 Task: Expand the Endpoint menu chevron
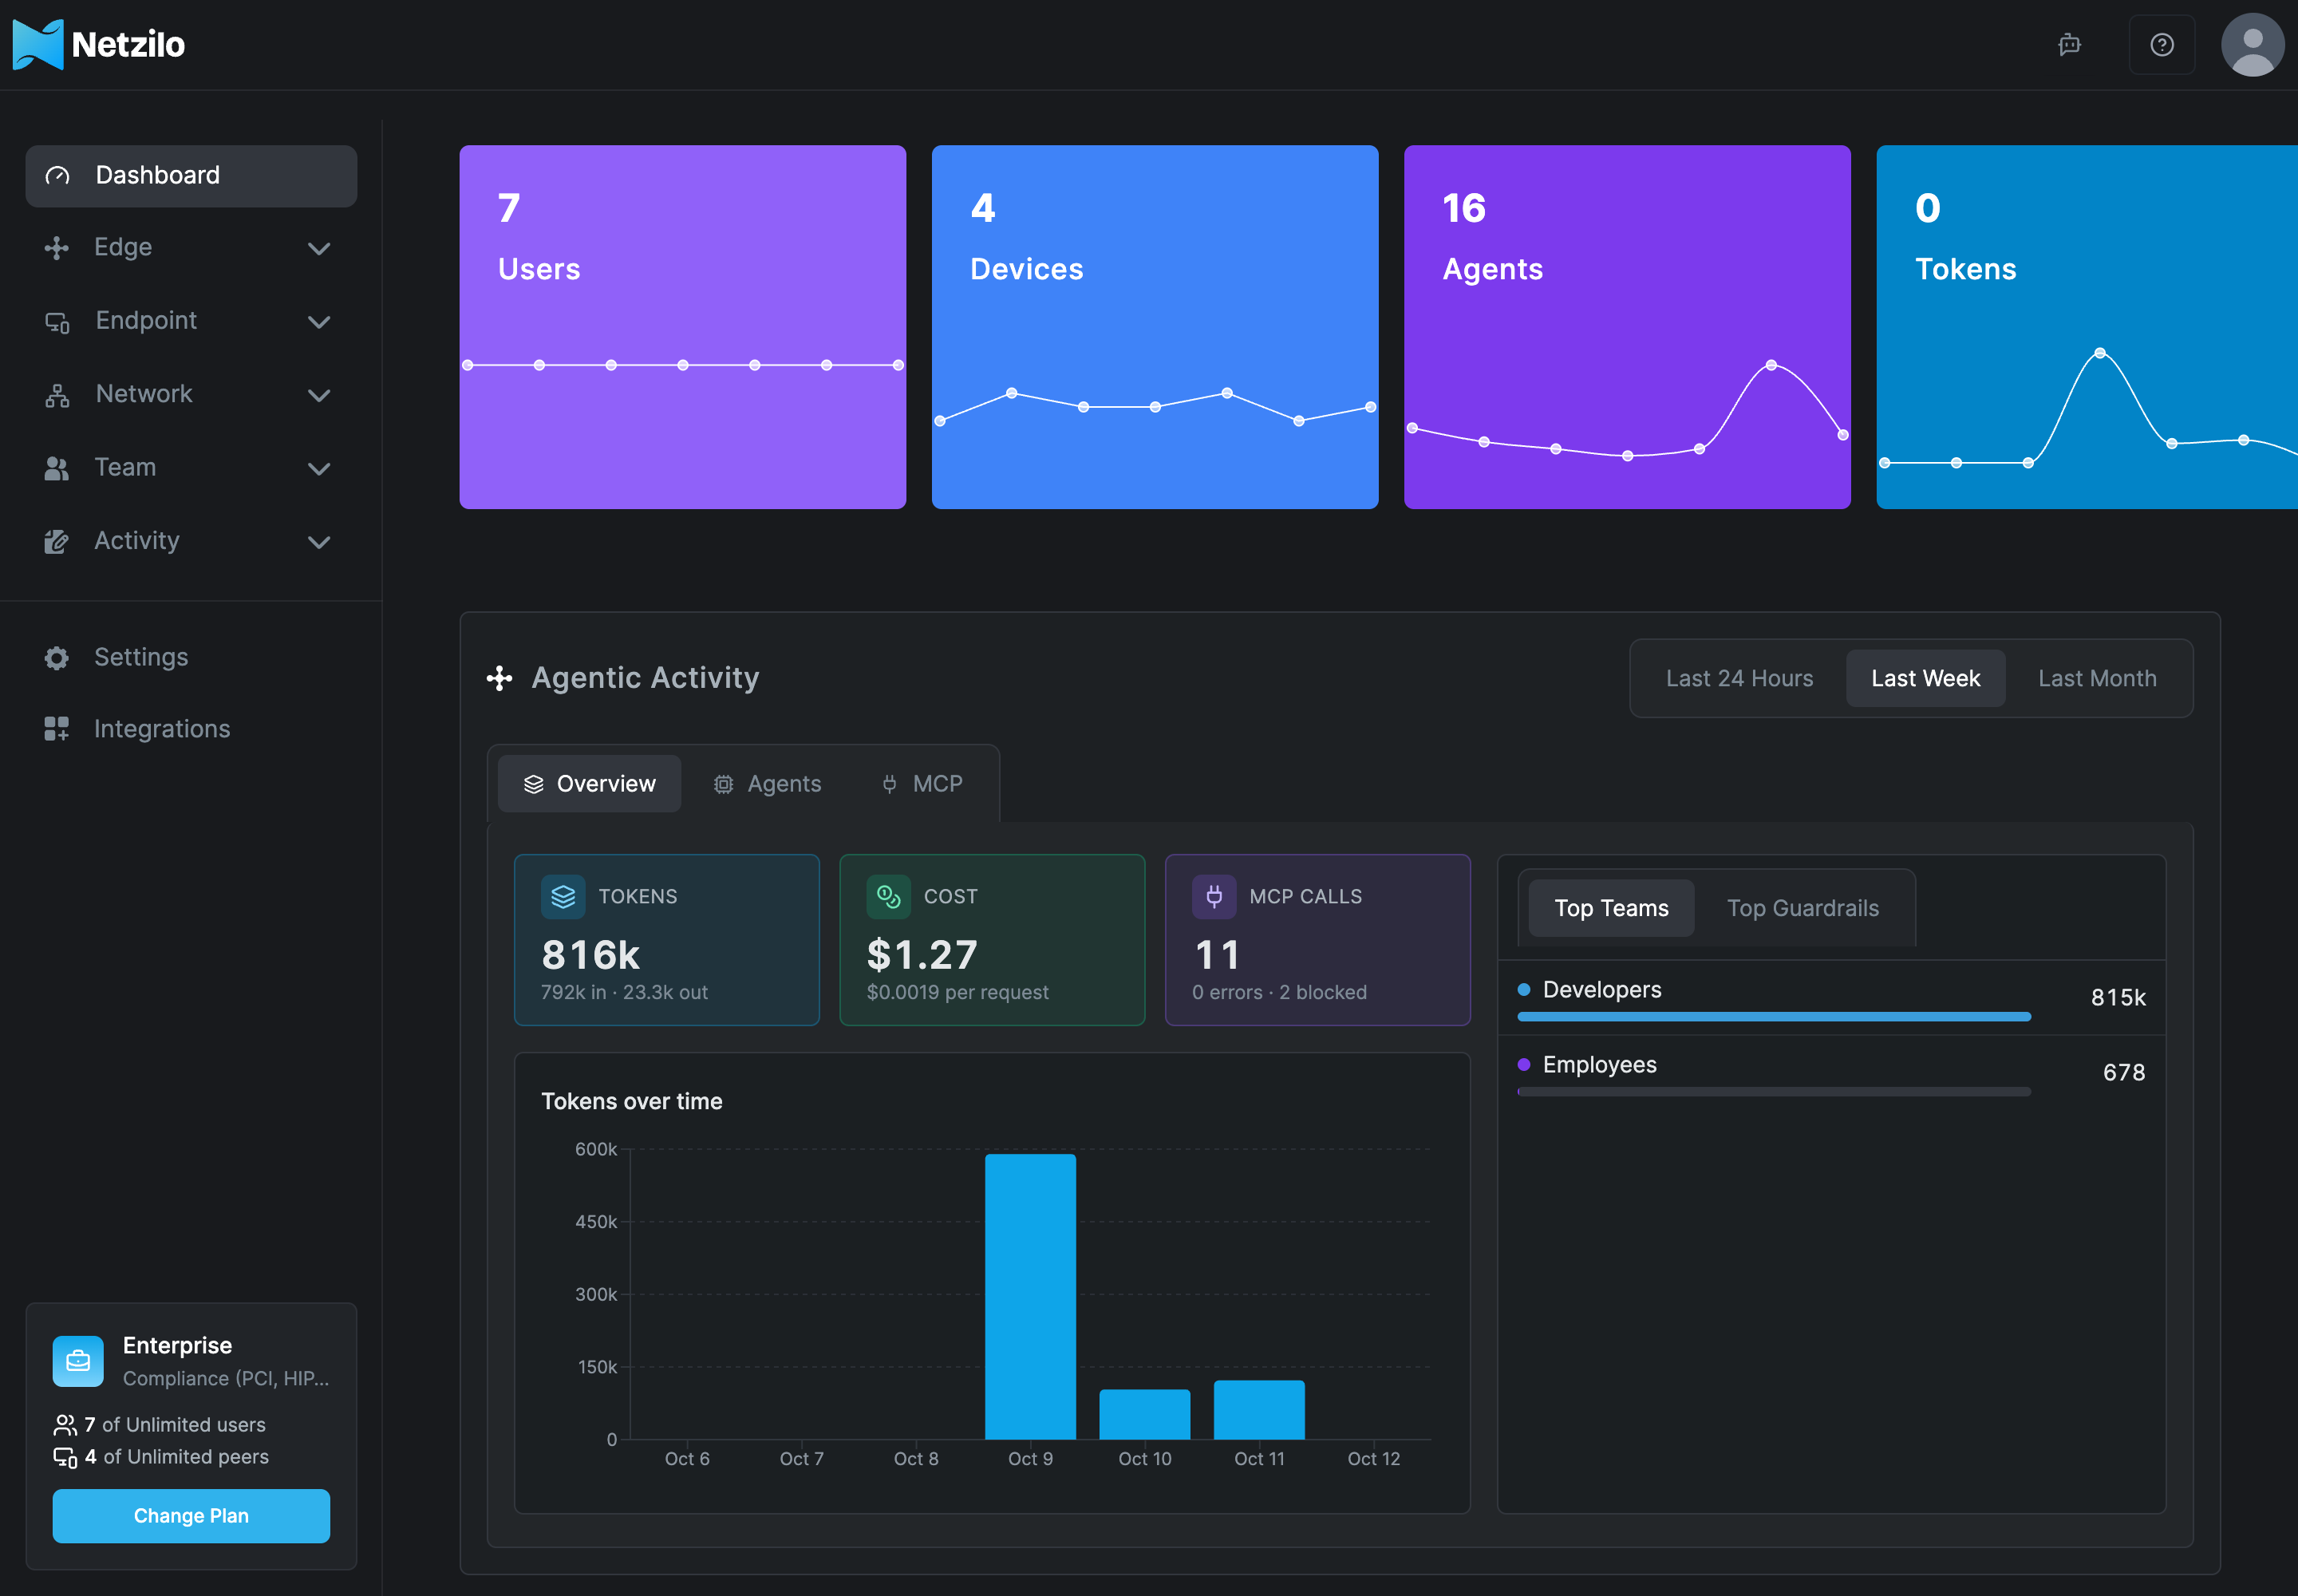click(x=319, y=322)
